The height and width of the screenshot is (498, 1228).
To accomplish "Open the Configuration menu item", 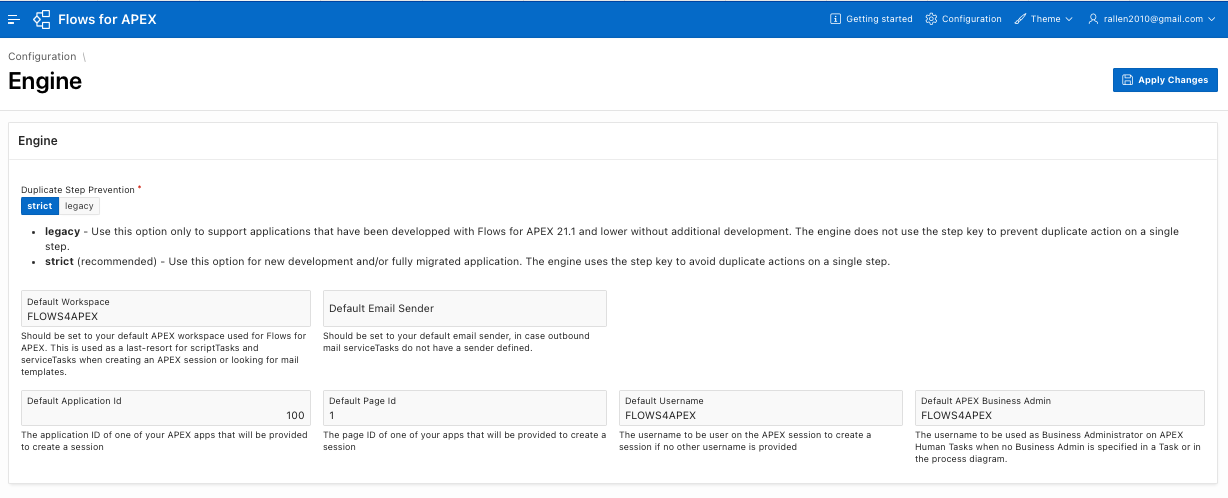I will (x=963, y=19).
